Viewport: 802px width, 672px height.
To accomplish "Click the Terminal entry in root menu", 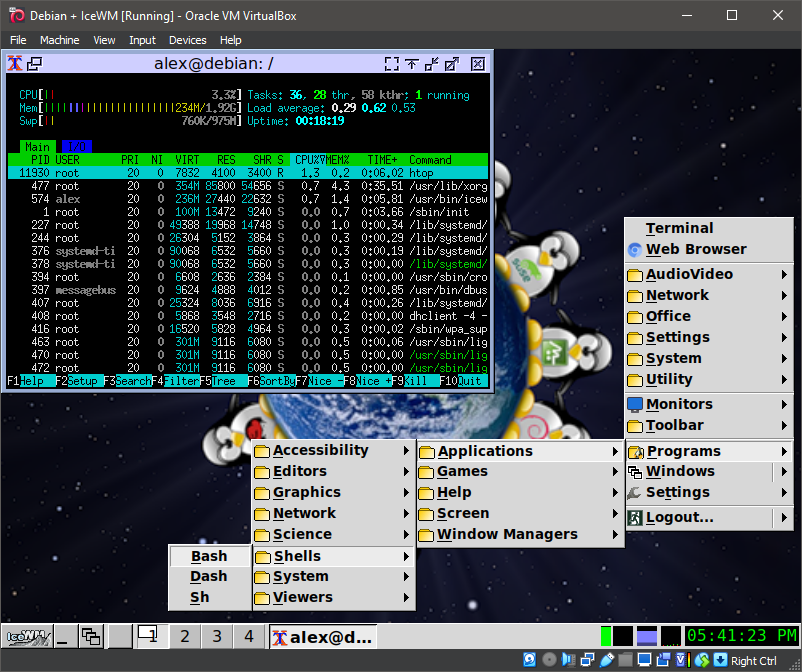I will point(679,228).
